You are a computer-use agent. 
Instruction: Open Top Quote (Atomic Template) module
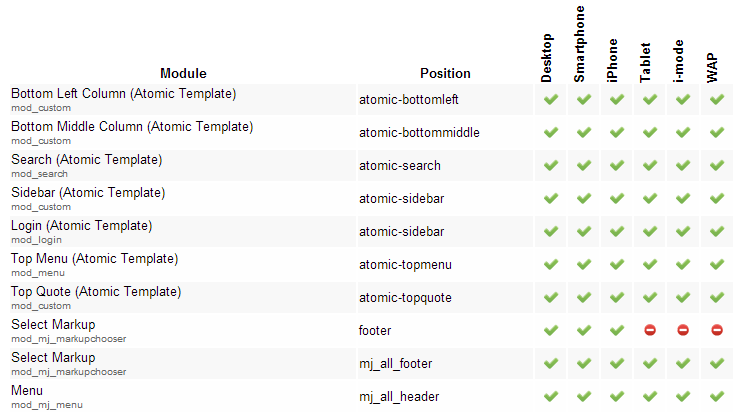pyautogui.click(x=96, y=292)
